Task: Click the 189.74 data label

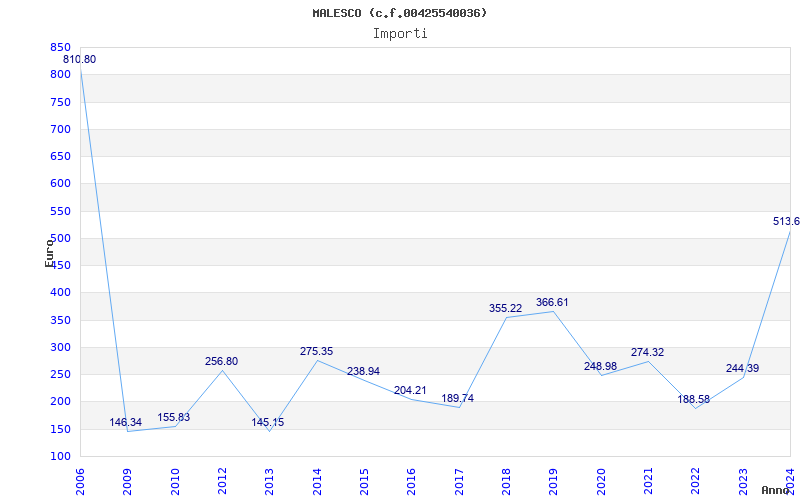Action: pos(458,398)
